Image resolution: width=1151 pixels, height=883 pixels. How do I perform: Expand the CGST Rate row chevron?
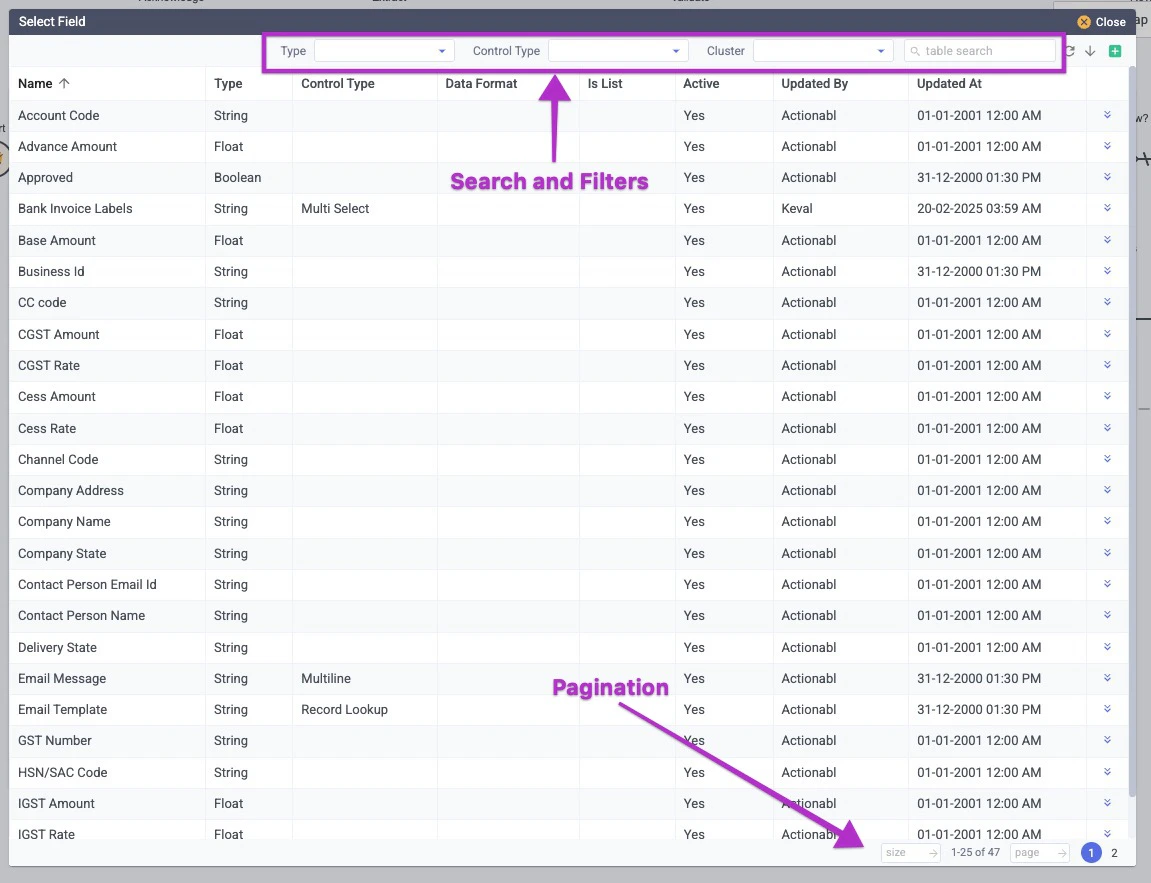(1107, 364)
